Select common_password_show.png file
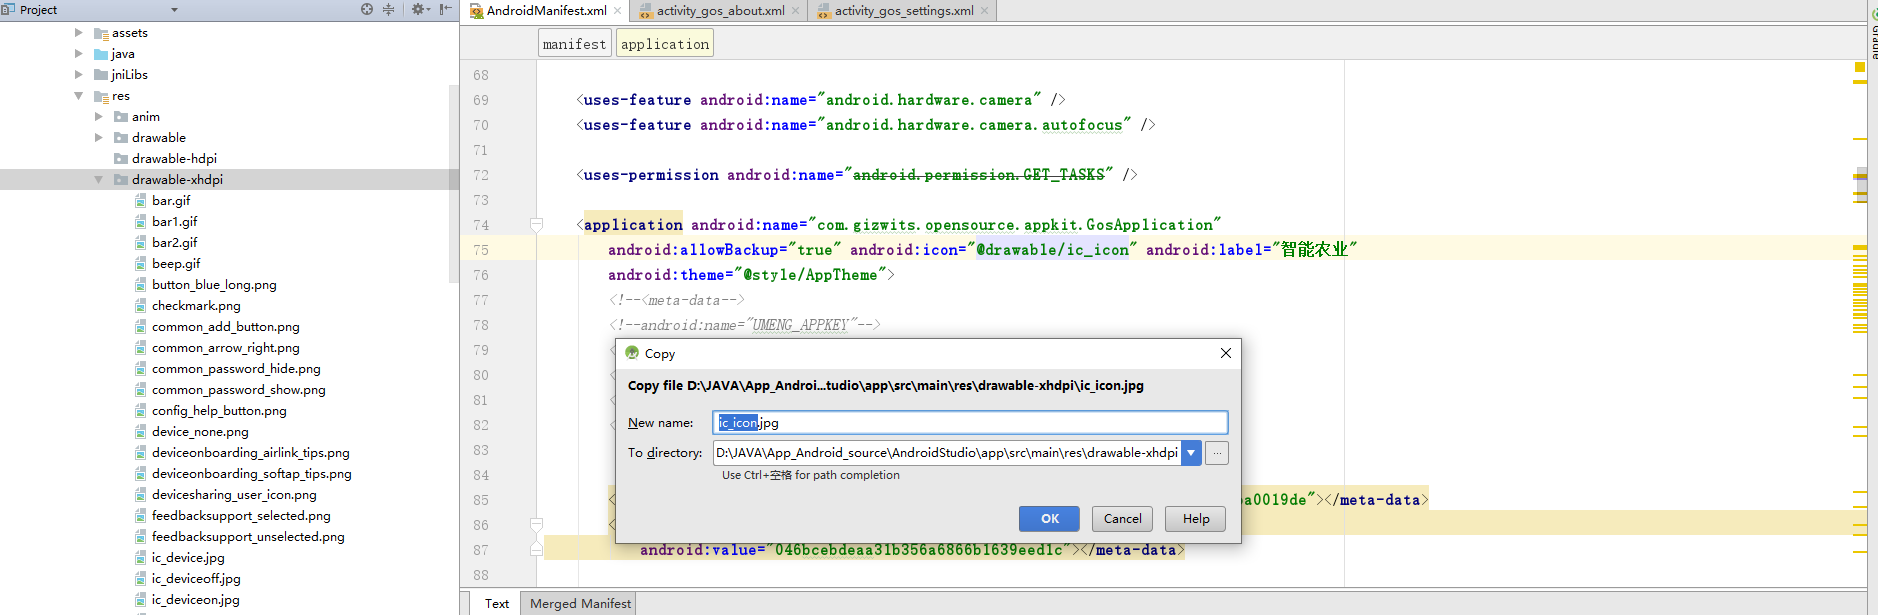 [x=239, y=389]
